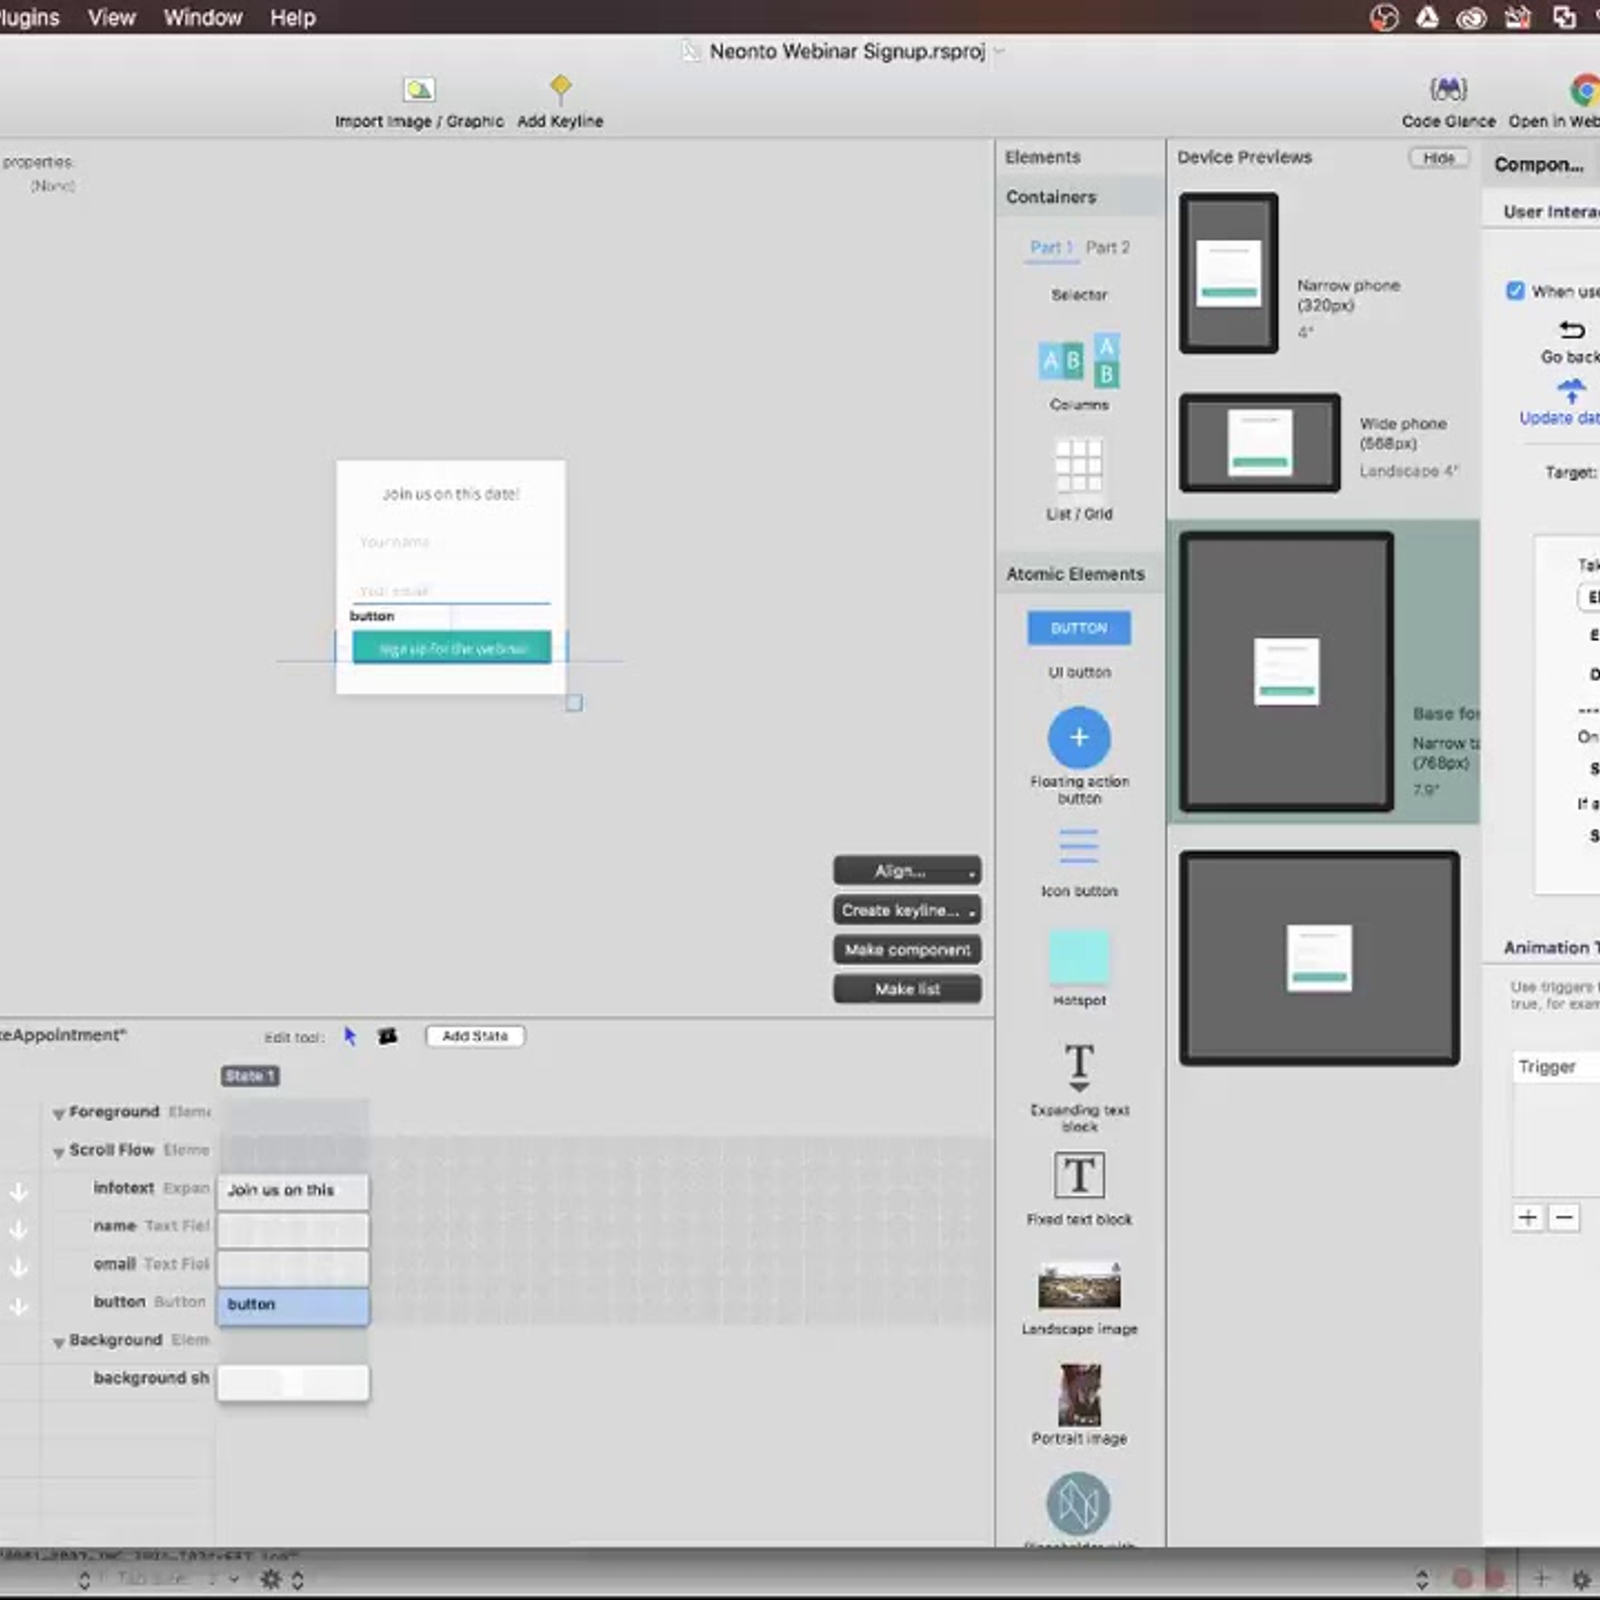Collapse the Foreground tree group

[58, 1113]
